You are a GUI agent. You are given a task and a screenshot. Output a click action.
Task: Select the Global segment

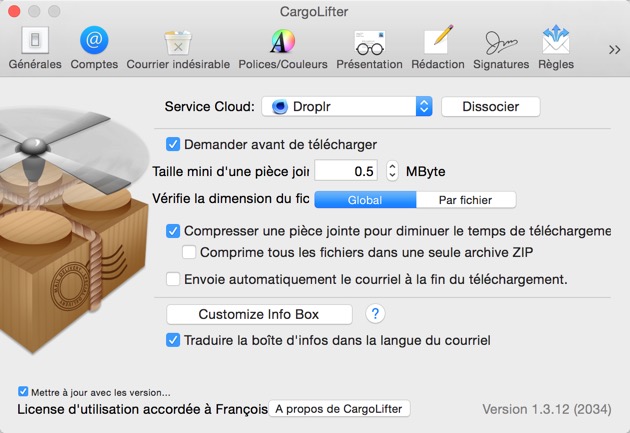(x=365, y=200)
